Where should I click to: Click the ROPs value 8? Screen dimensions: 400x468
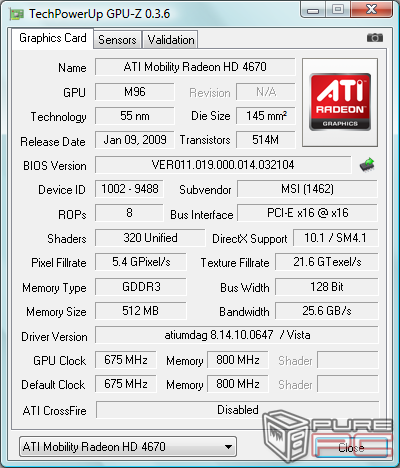(x=129, y=213)
